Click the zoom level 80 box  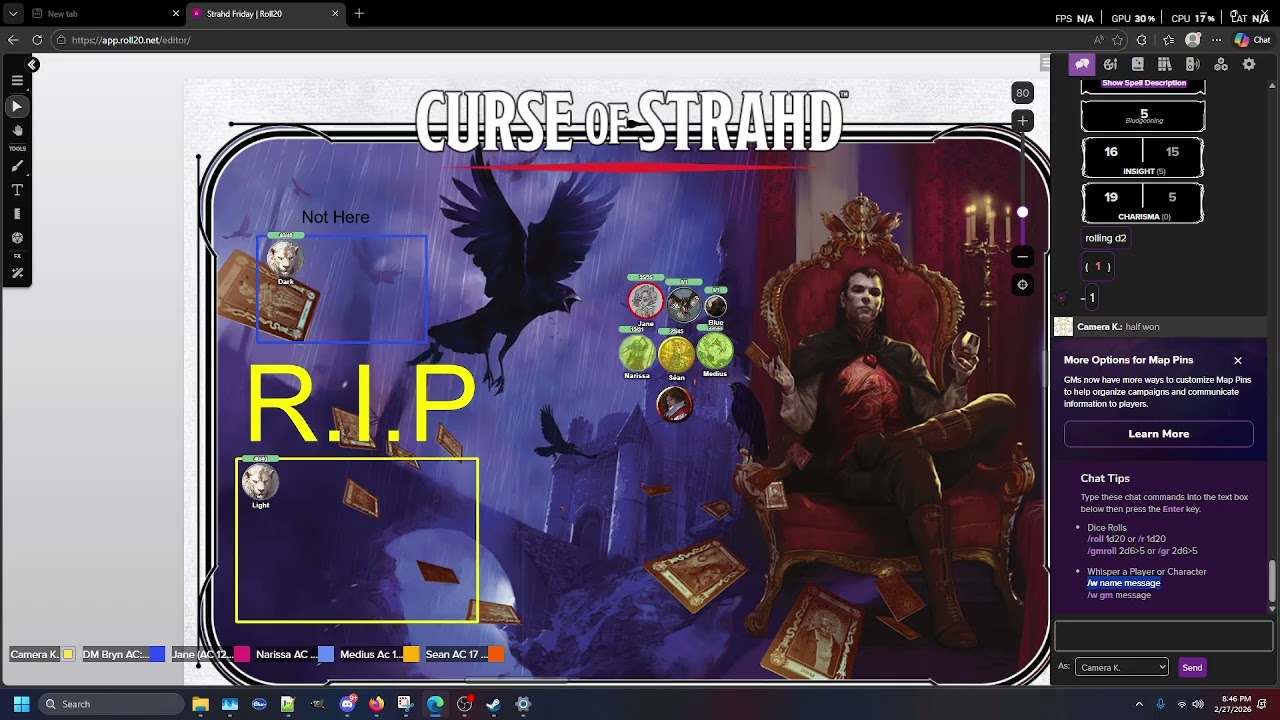tap(1022, 93)
